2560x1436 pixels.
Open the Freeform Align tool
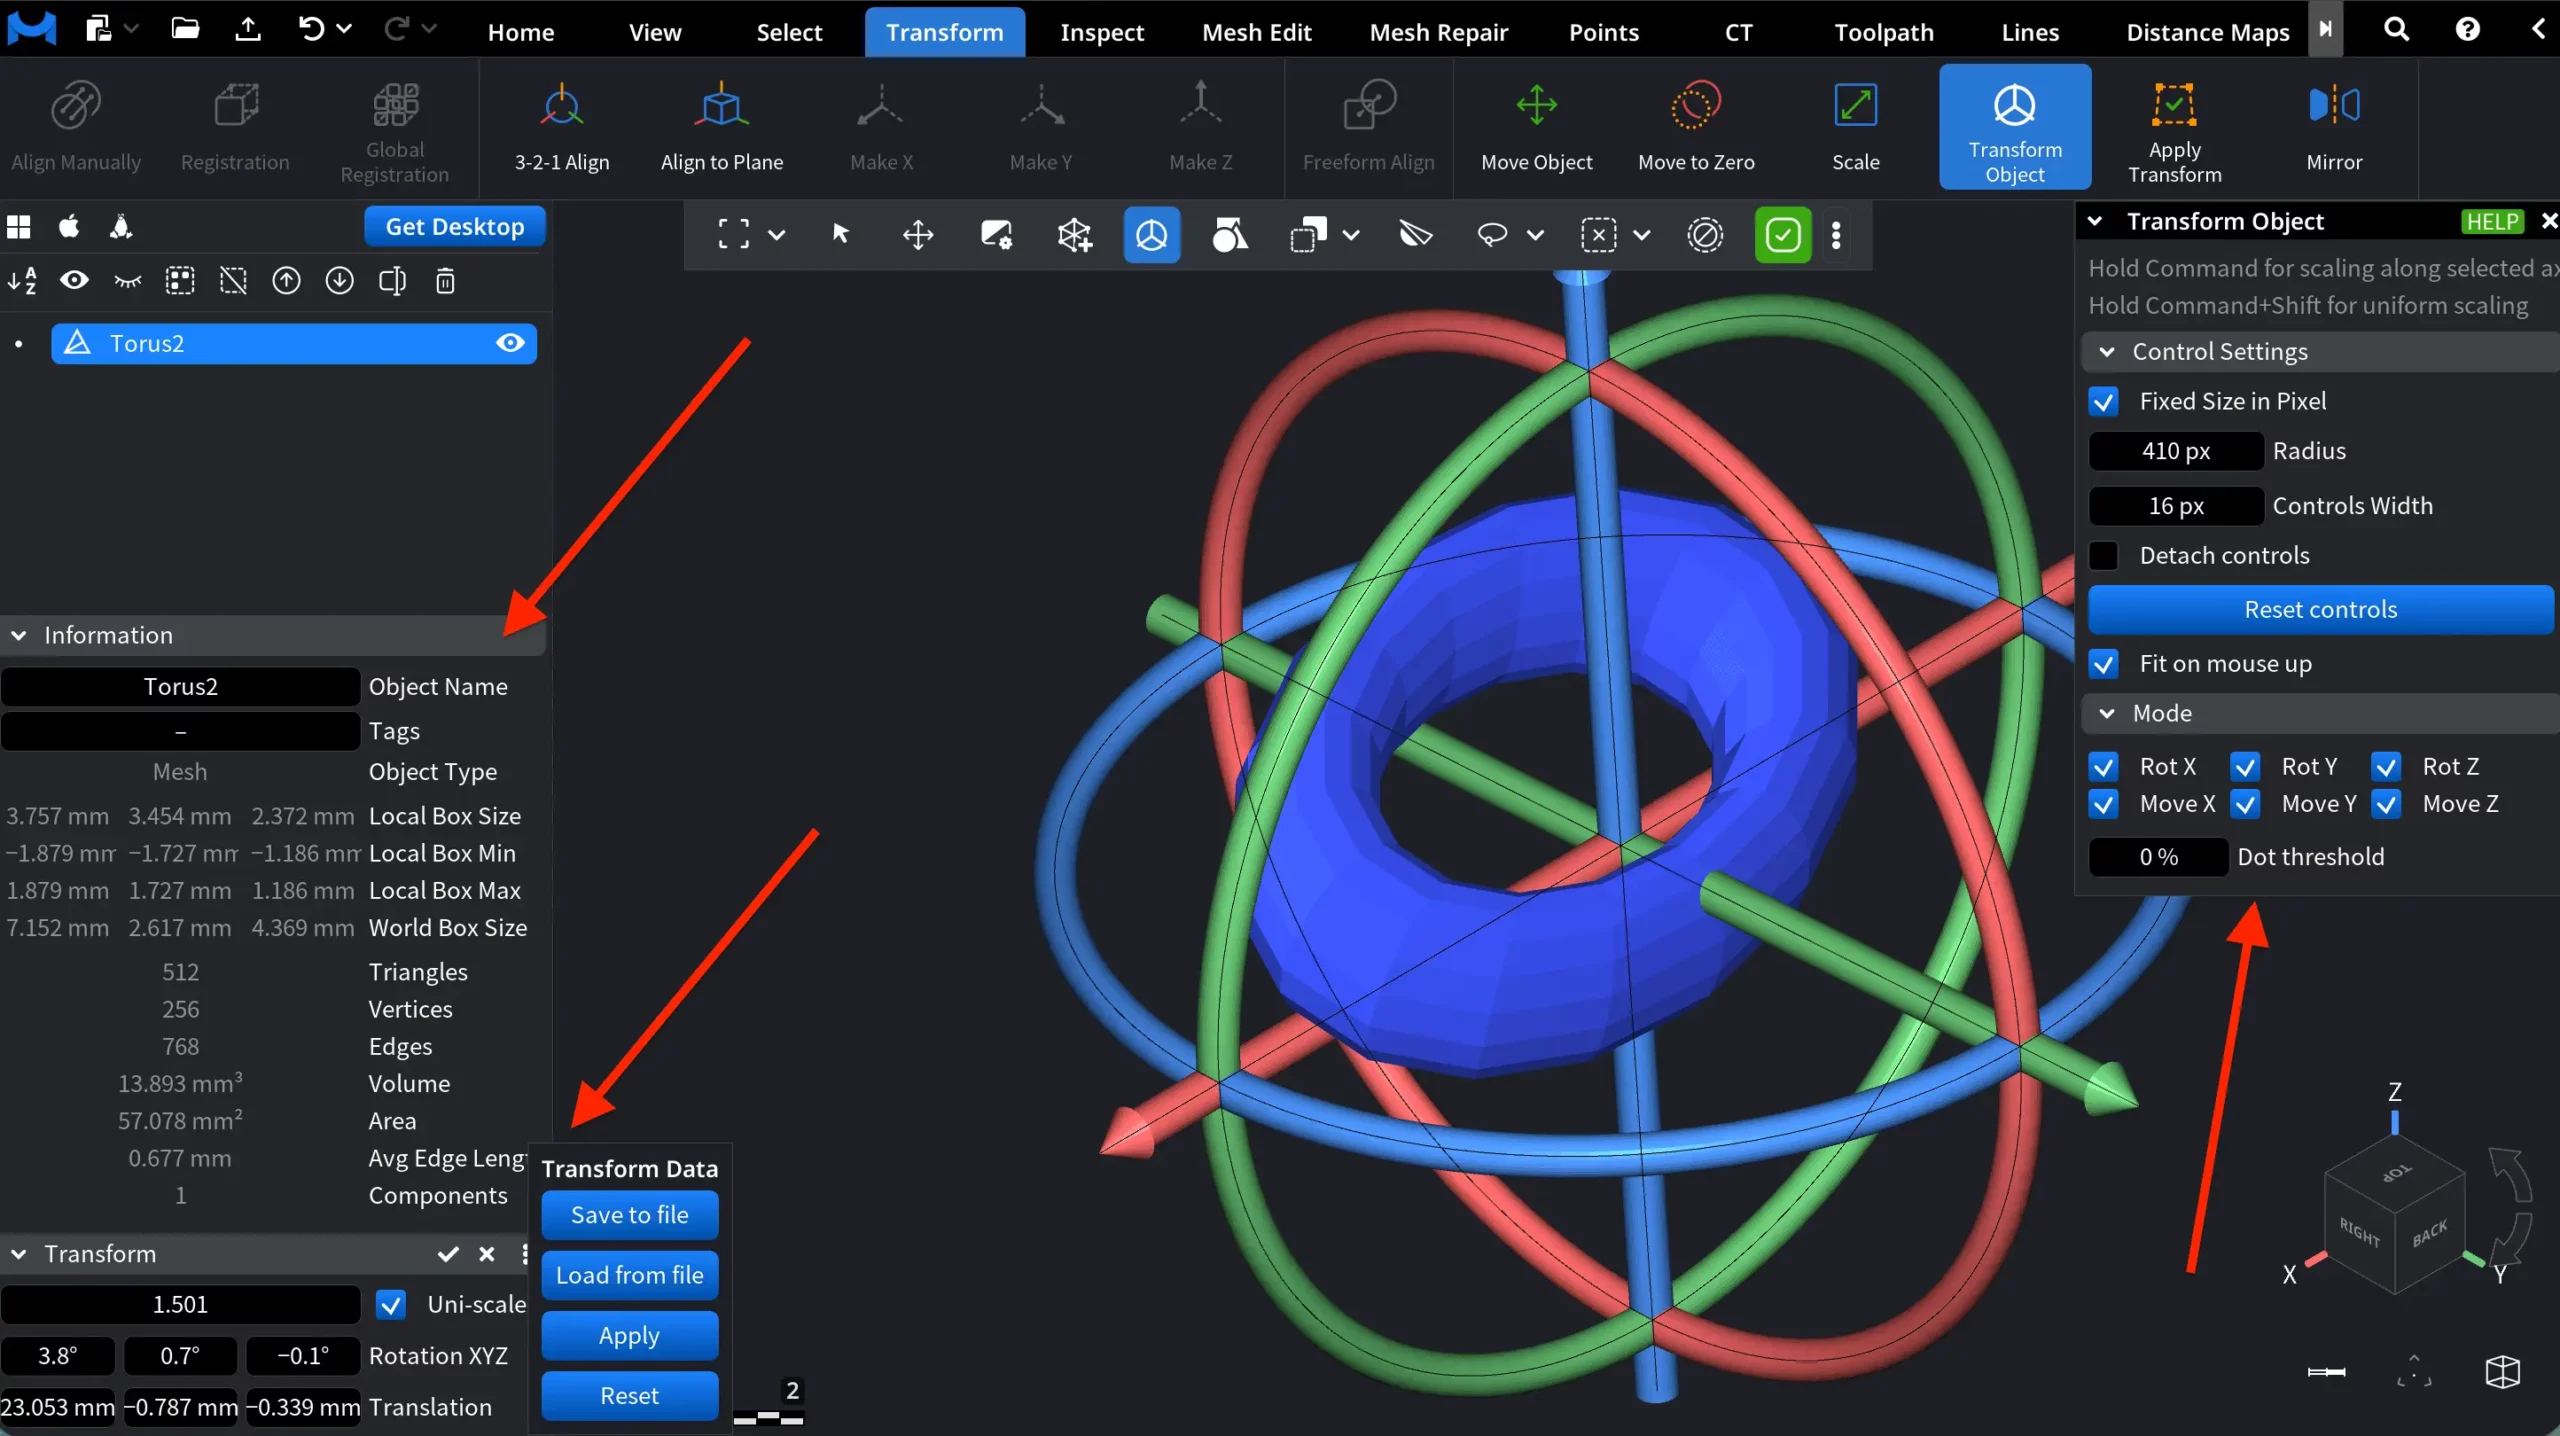tap(1368, 125)
